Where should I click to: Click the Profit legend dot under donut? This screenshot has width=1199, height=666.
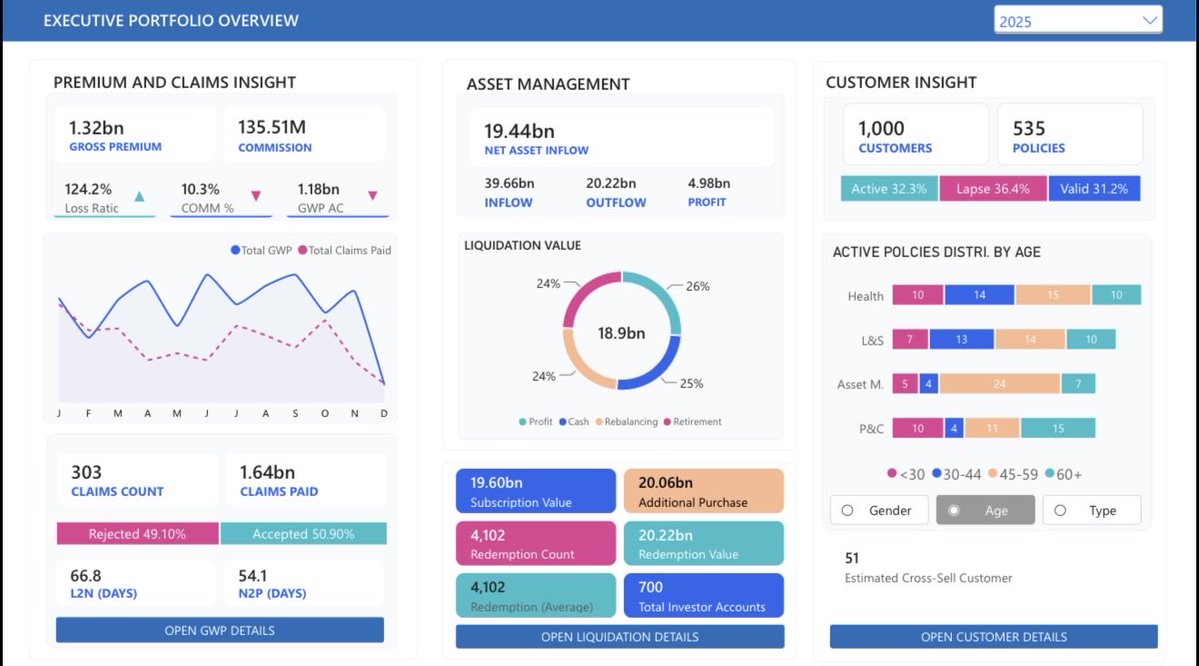(x=522, y=422)
